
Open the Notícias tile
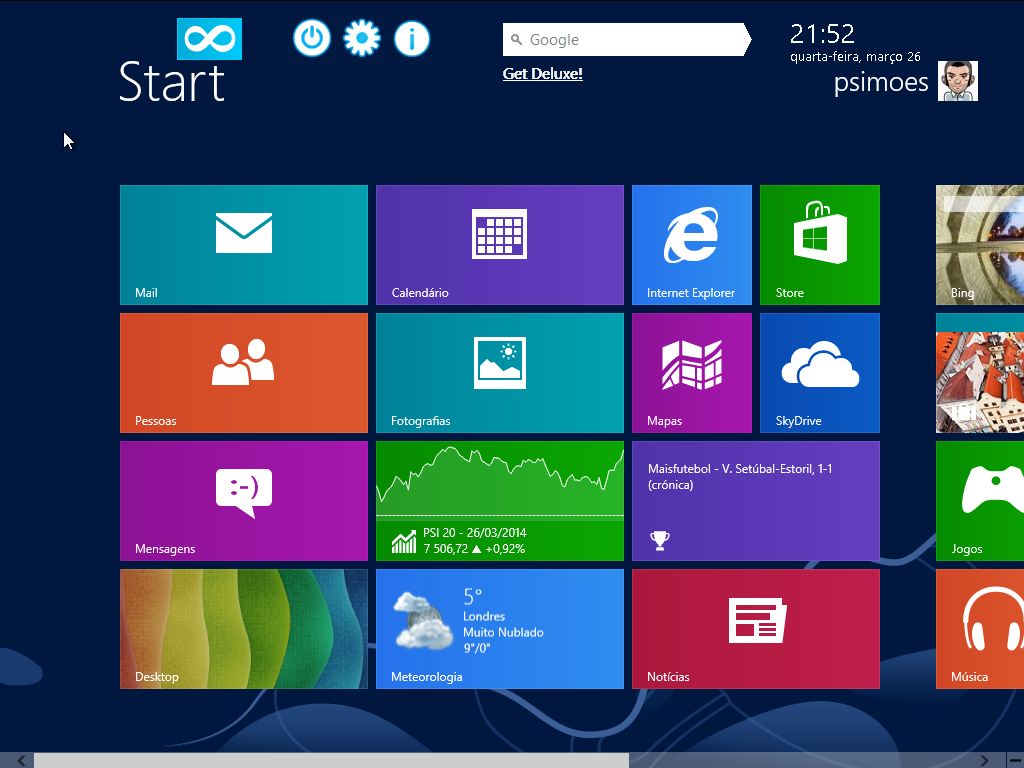click(x=756, y=629)
